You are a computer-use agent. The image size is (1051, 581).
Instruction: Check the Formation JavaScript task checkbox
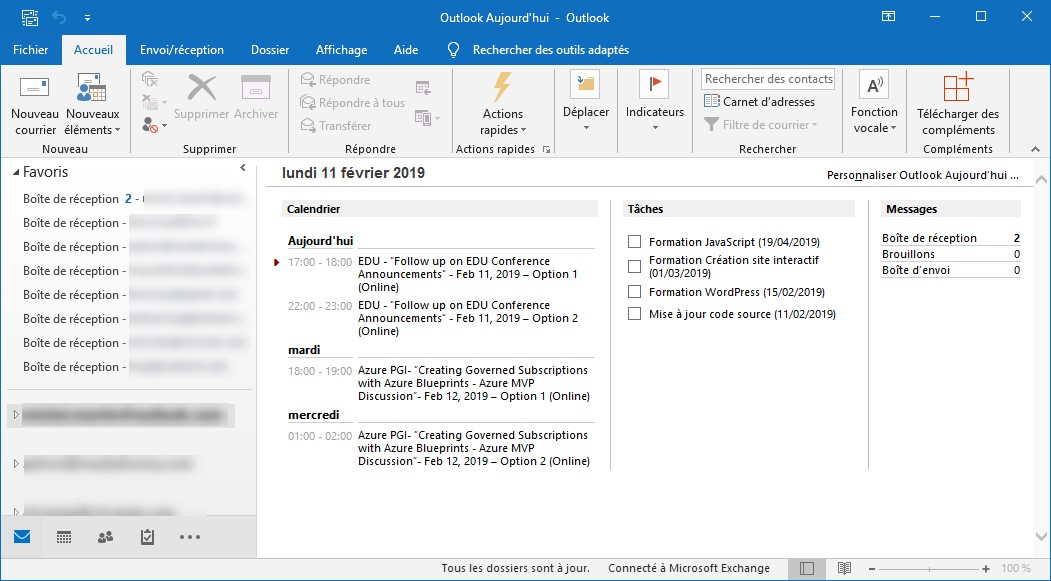pyautogui.click(x=634, y=242)
